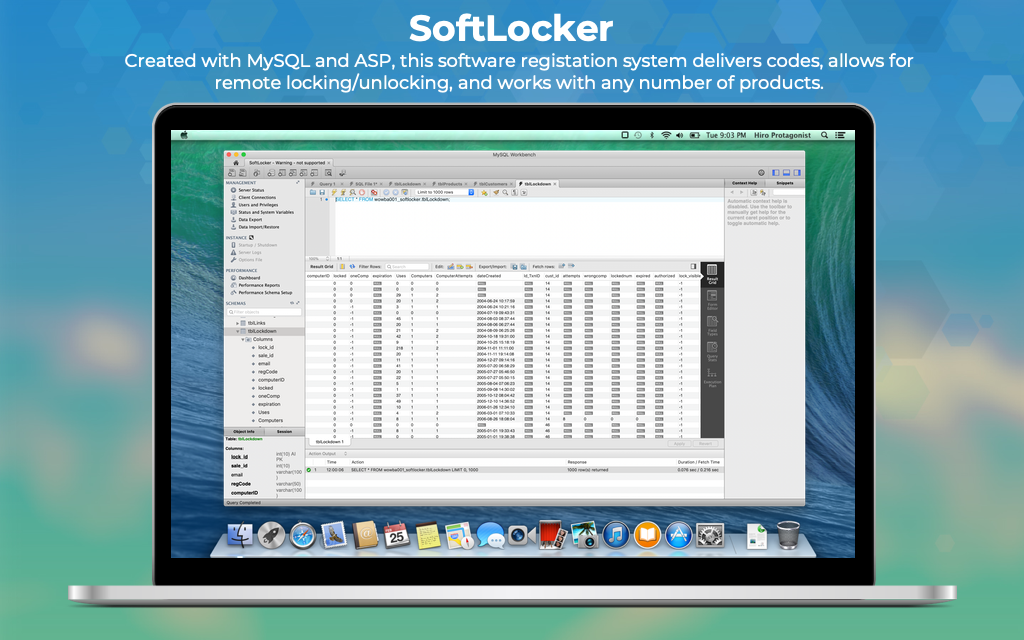Toggle the left sidebar panel visibility

point(774,173)
